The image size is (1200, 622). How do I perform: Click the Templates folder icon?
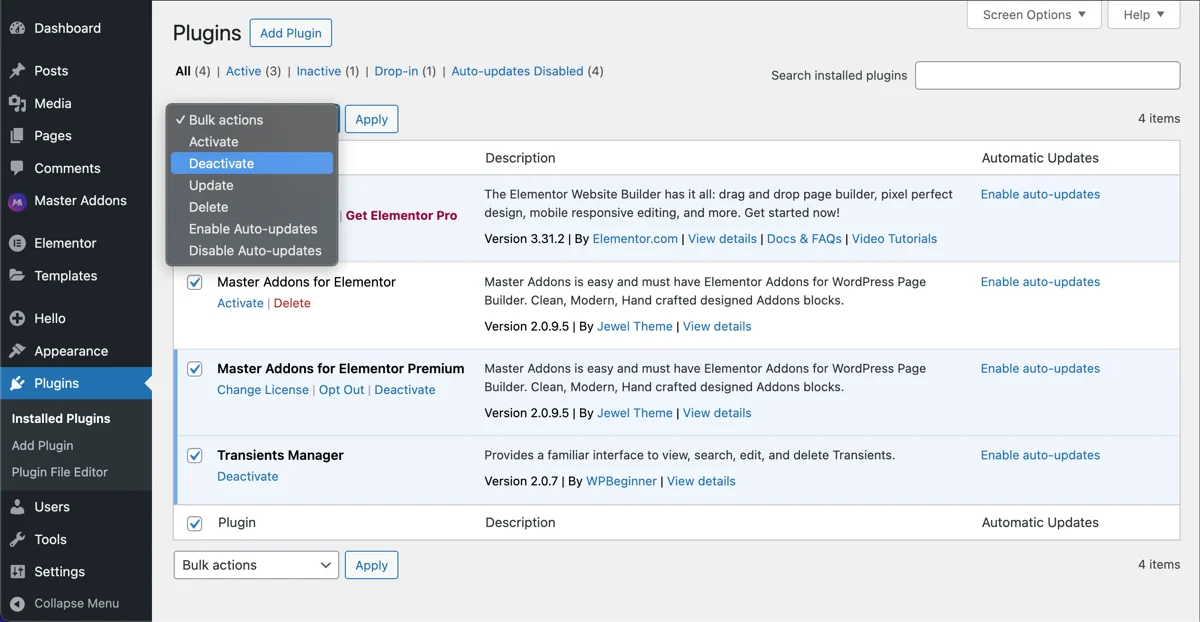coord(17,276)
